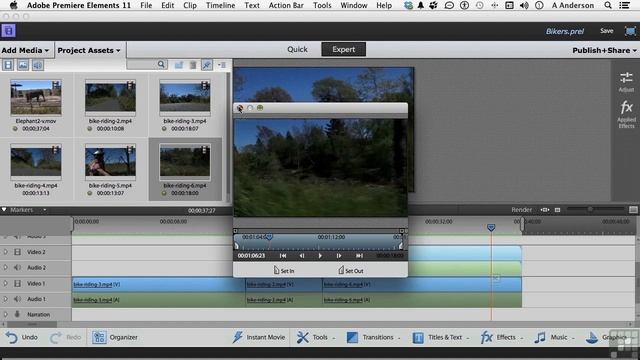
Task: Play the clip in the preview window
Action: pyautogui.click(x=320, y=256)
